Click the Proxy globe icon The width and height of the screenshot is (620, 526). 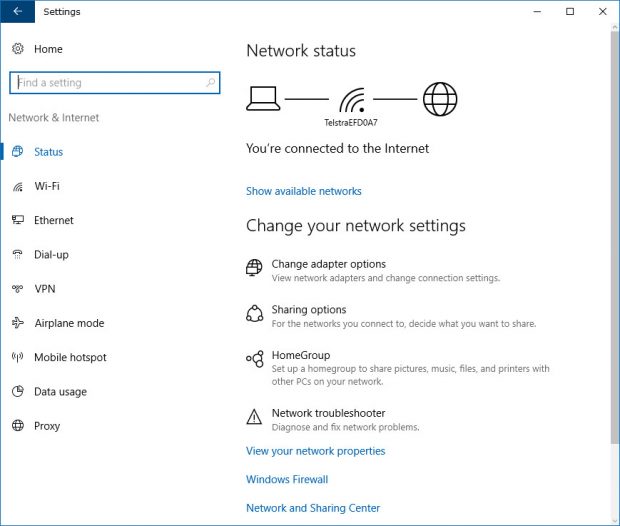point(18,426)
